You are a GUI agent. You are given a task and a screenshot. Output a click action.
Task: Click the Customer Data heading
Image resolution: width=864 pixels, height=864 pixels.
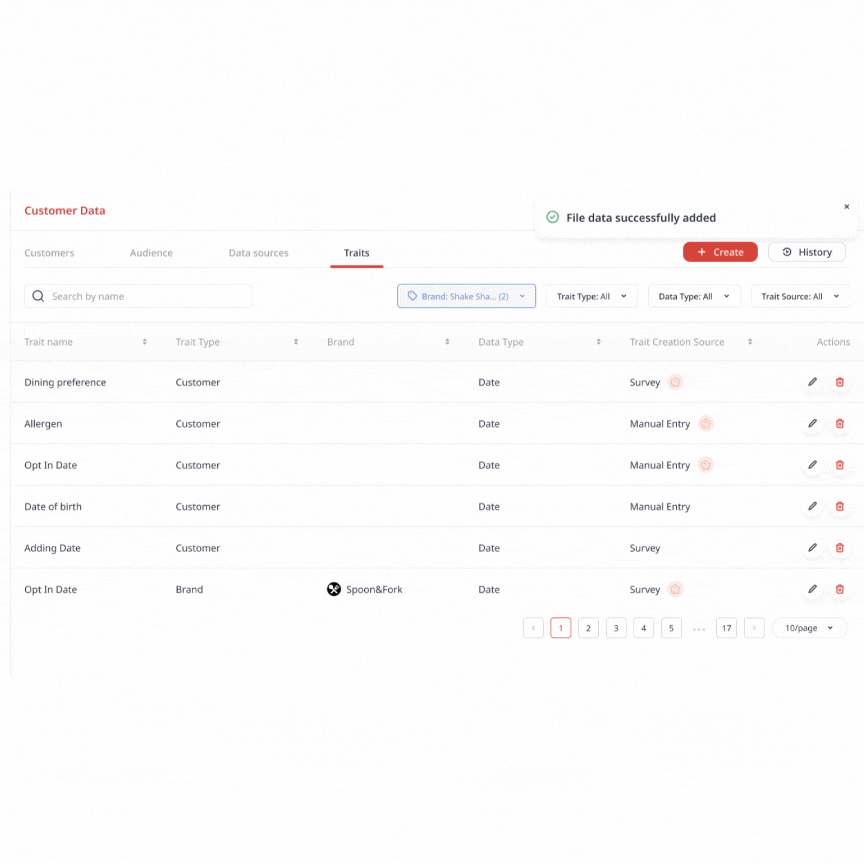coord(64,210)
